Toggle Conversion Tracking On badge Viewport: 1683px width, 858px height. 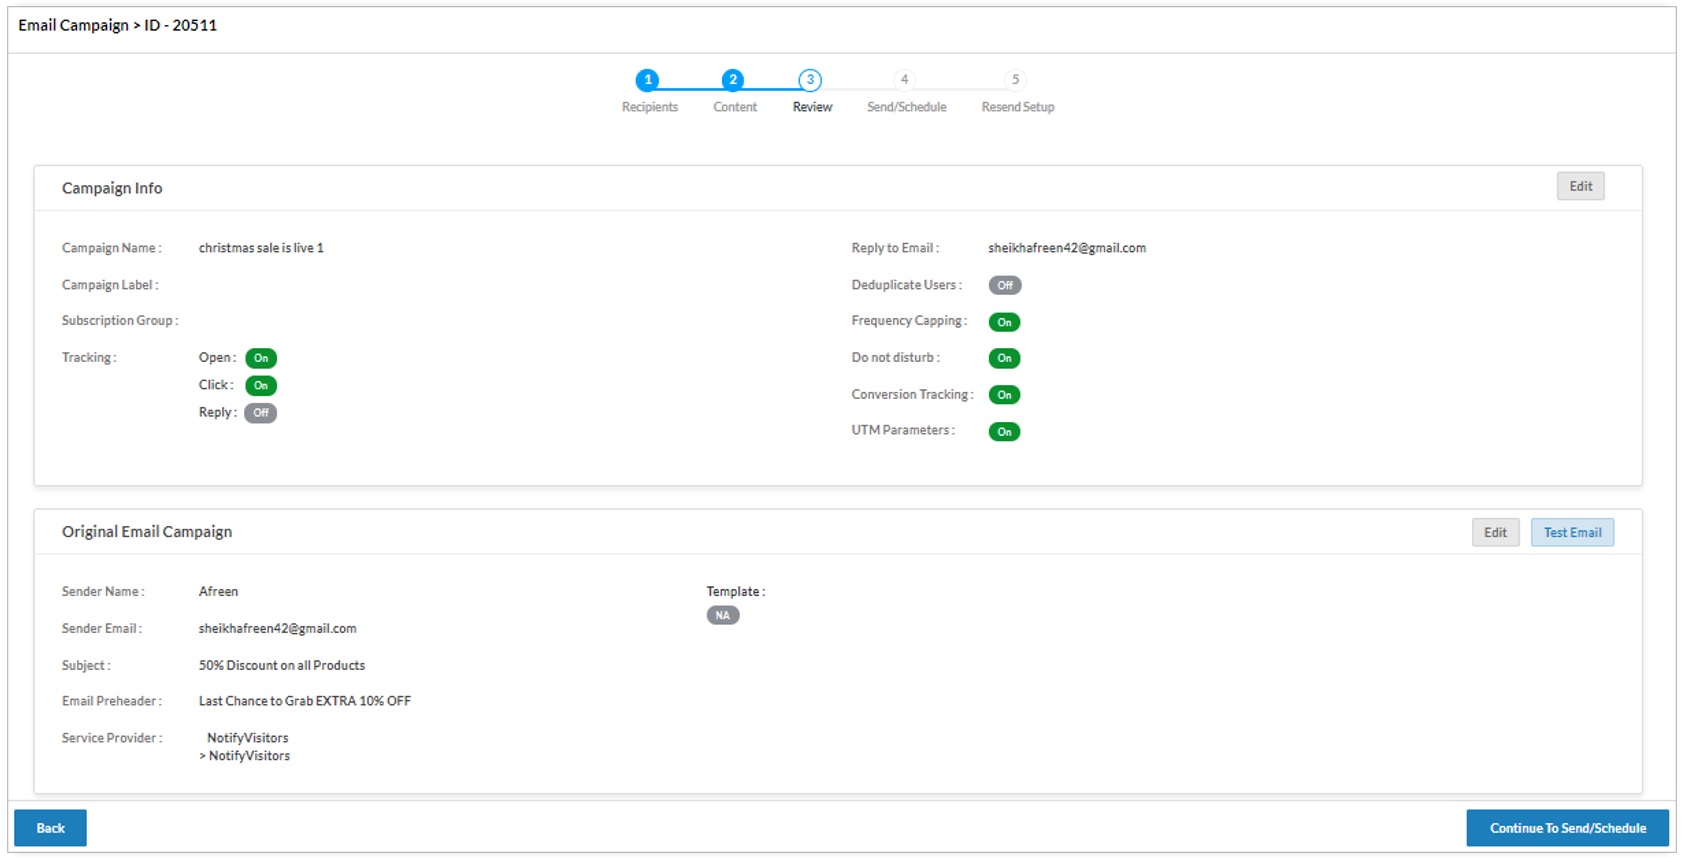1005,395
